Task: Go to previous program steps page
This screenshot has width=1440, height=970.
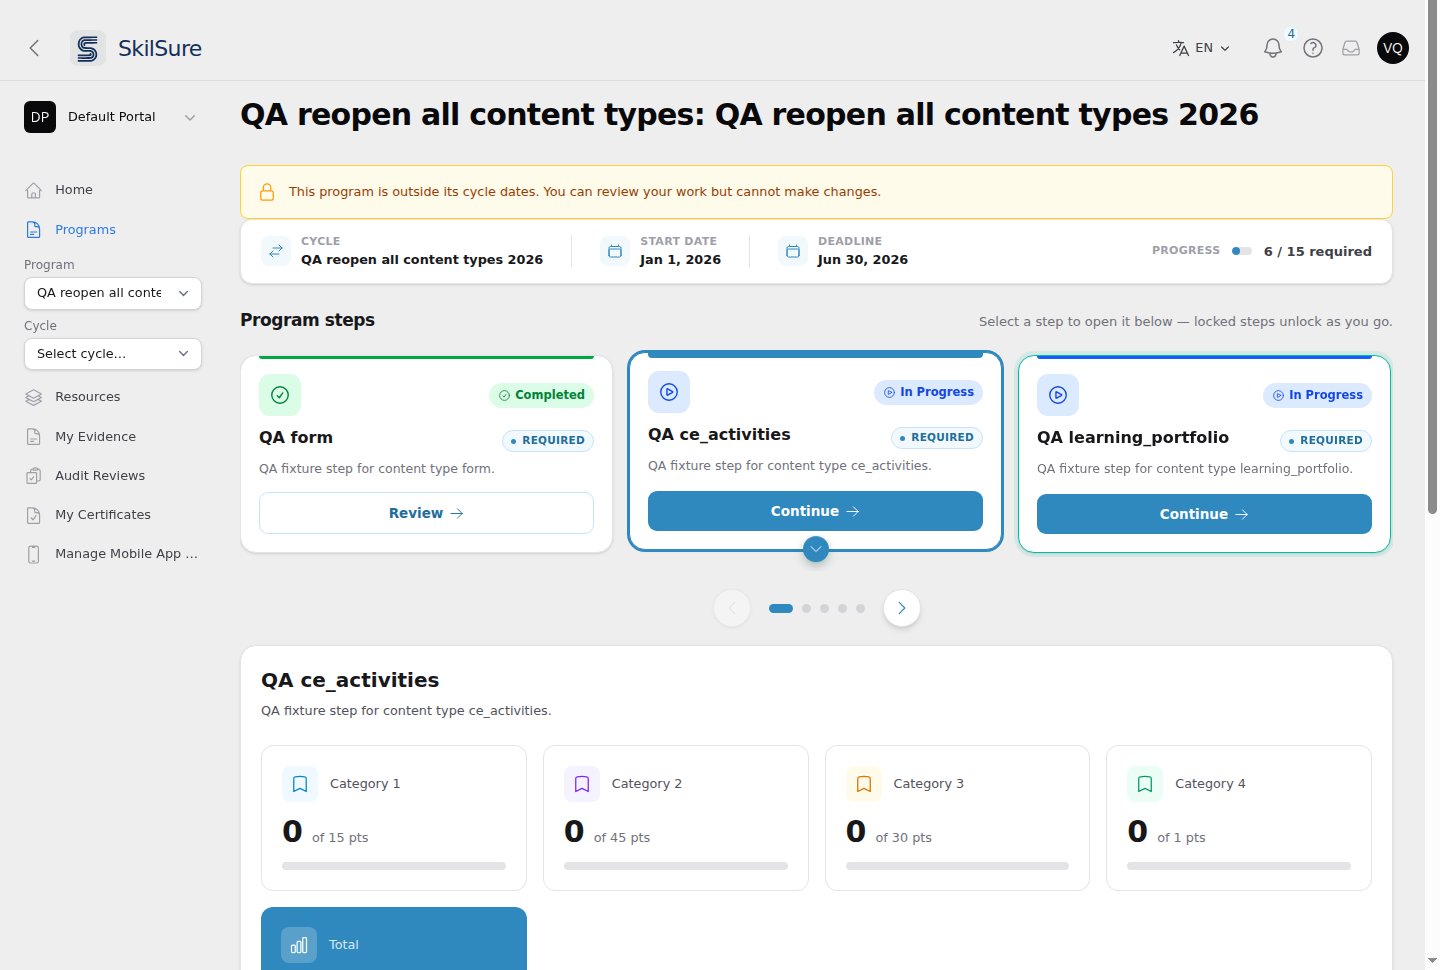Action: coord(732,608)
